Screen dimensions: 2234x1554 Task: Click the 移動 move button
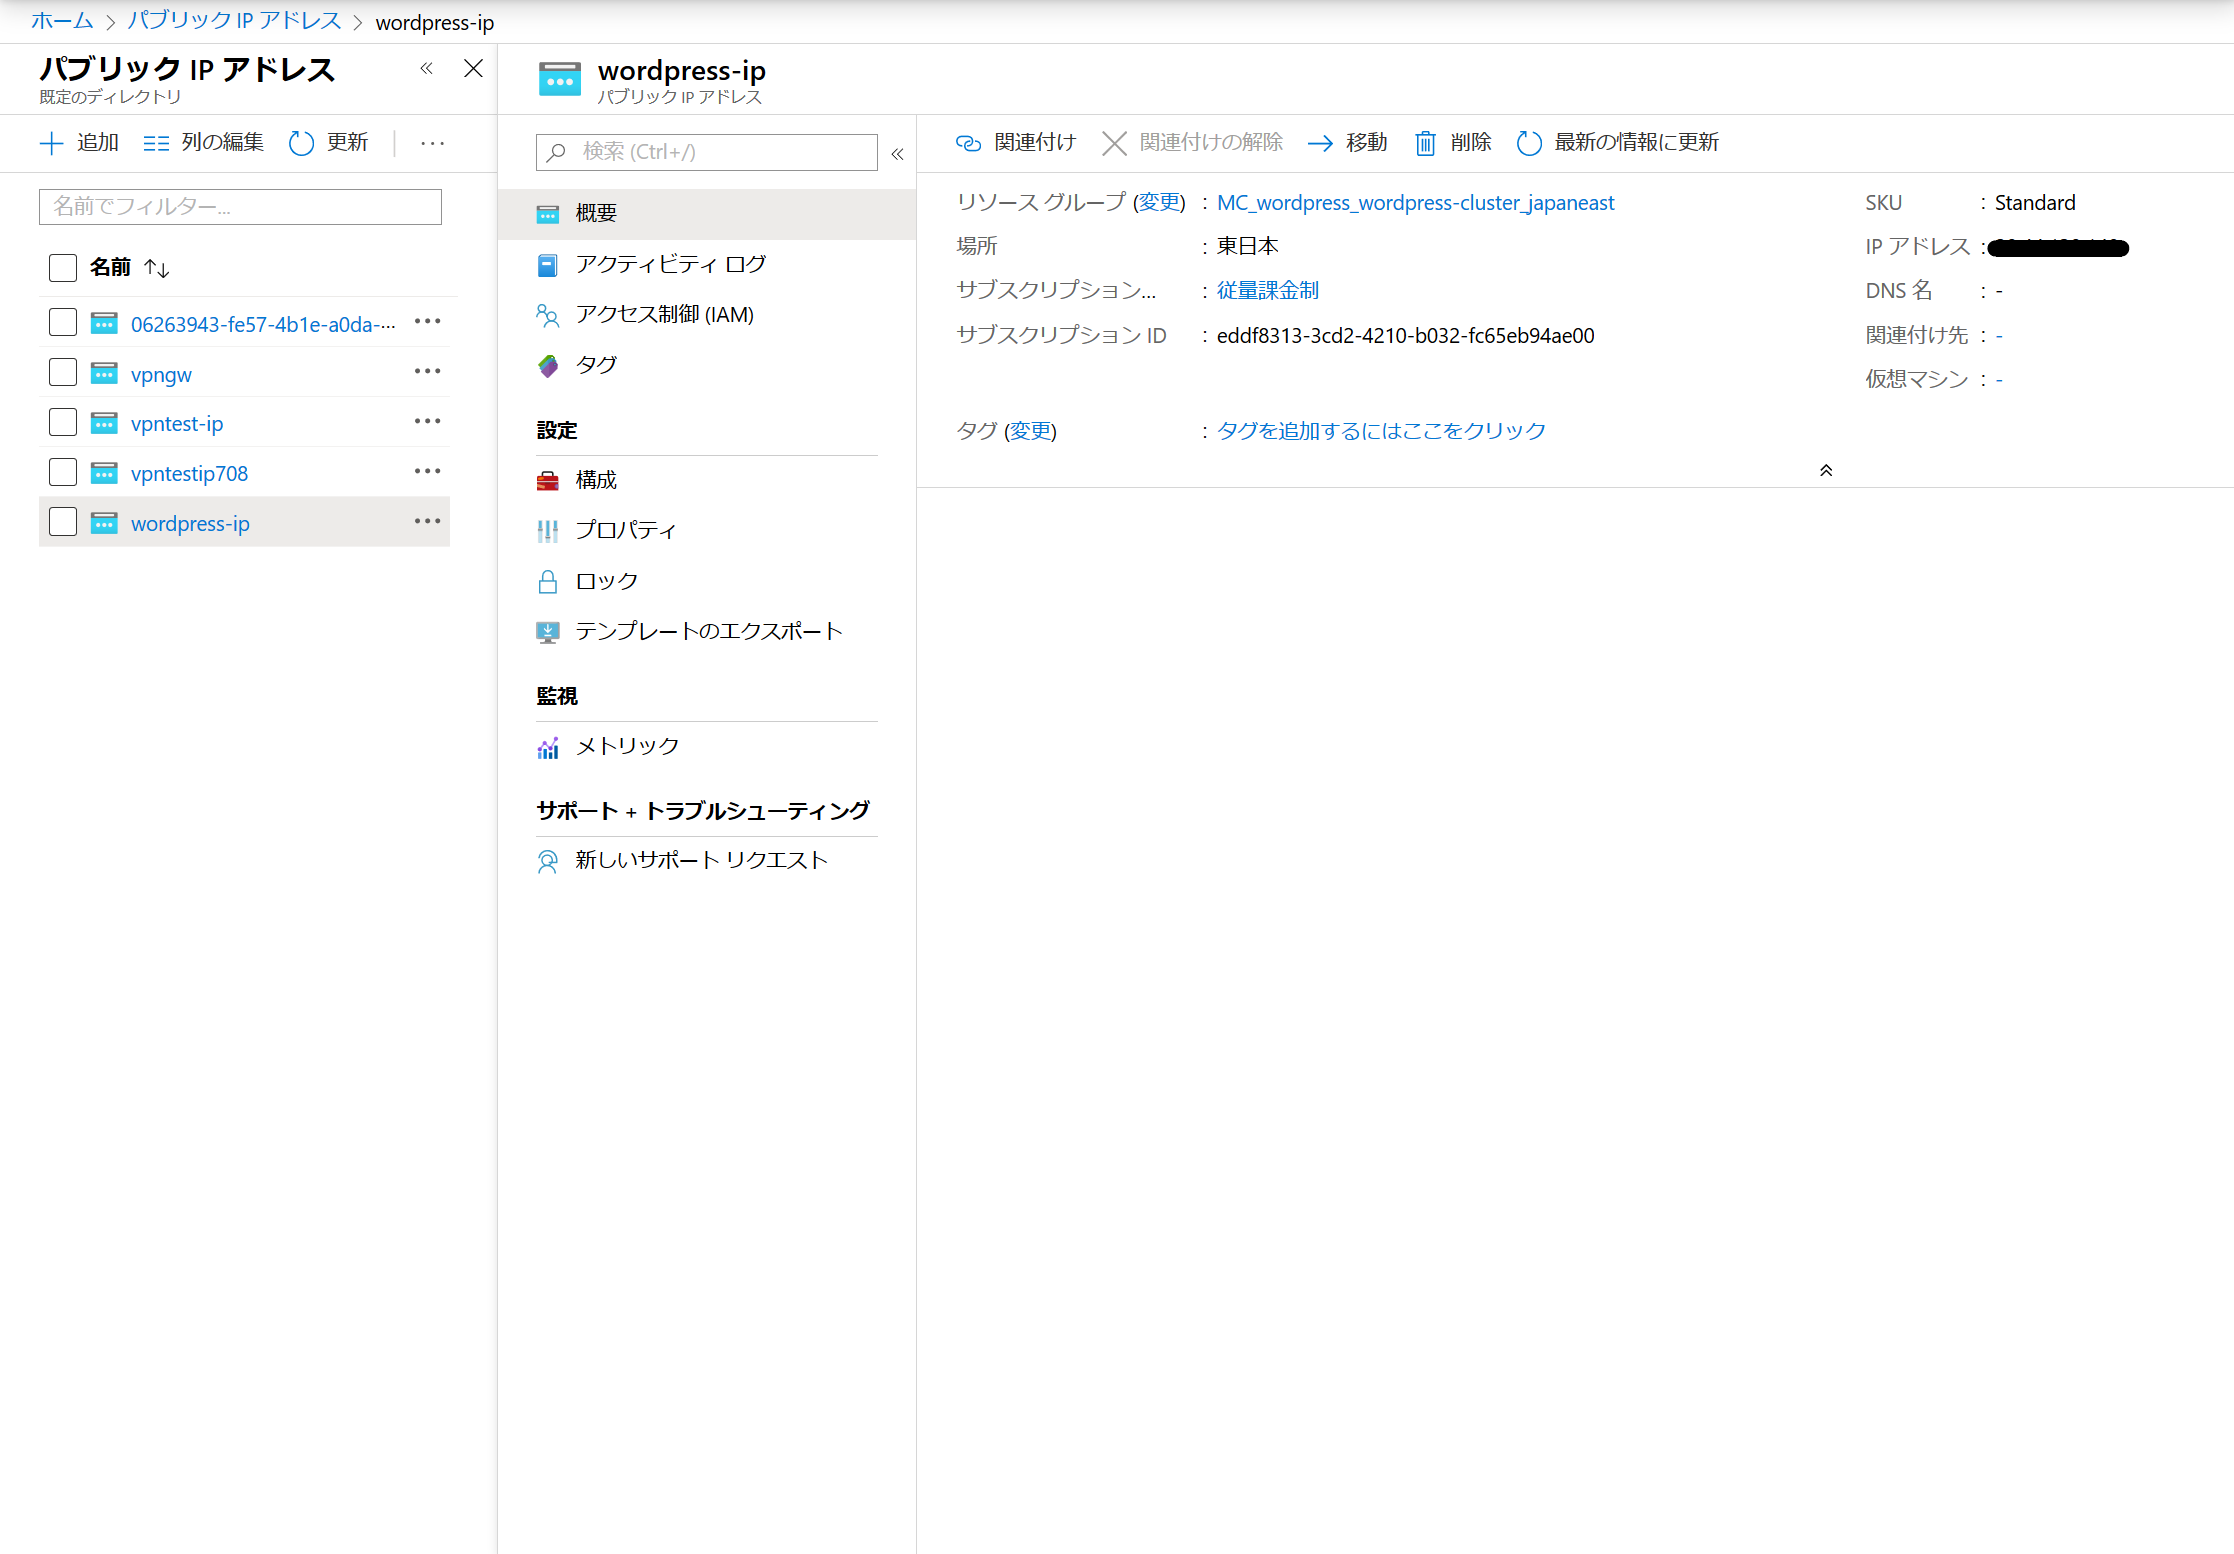(x=1348, y=143)
